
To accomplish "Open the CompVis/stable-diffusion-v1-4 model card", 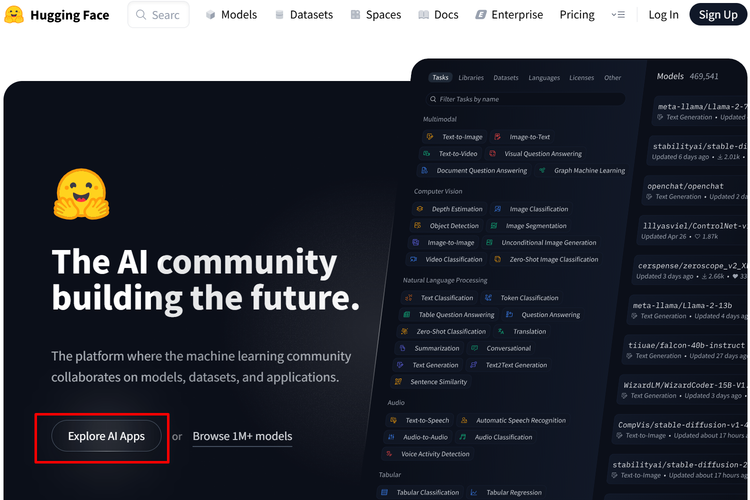I will (x=681, y=429).
